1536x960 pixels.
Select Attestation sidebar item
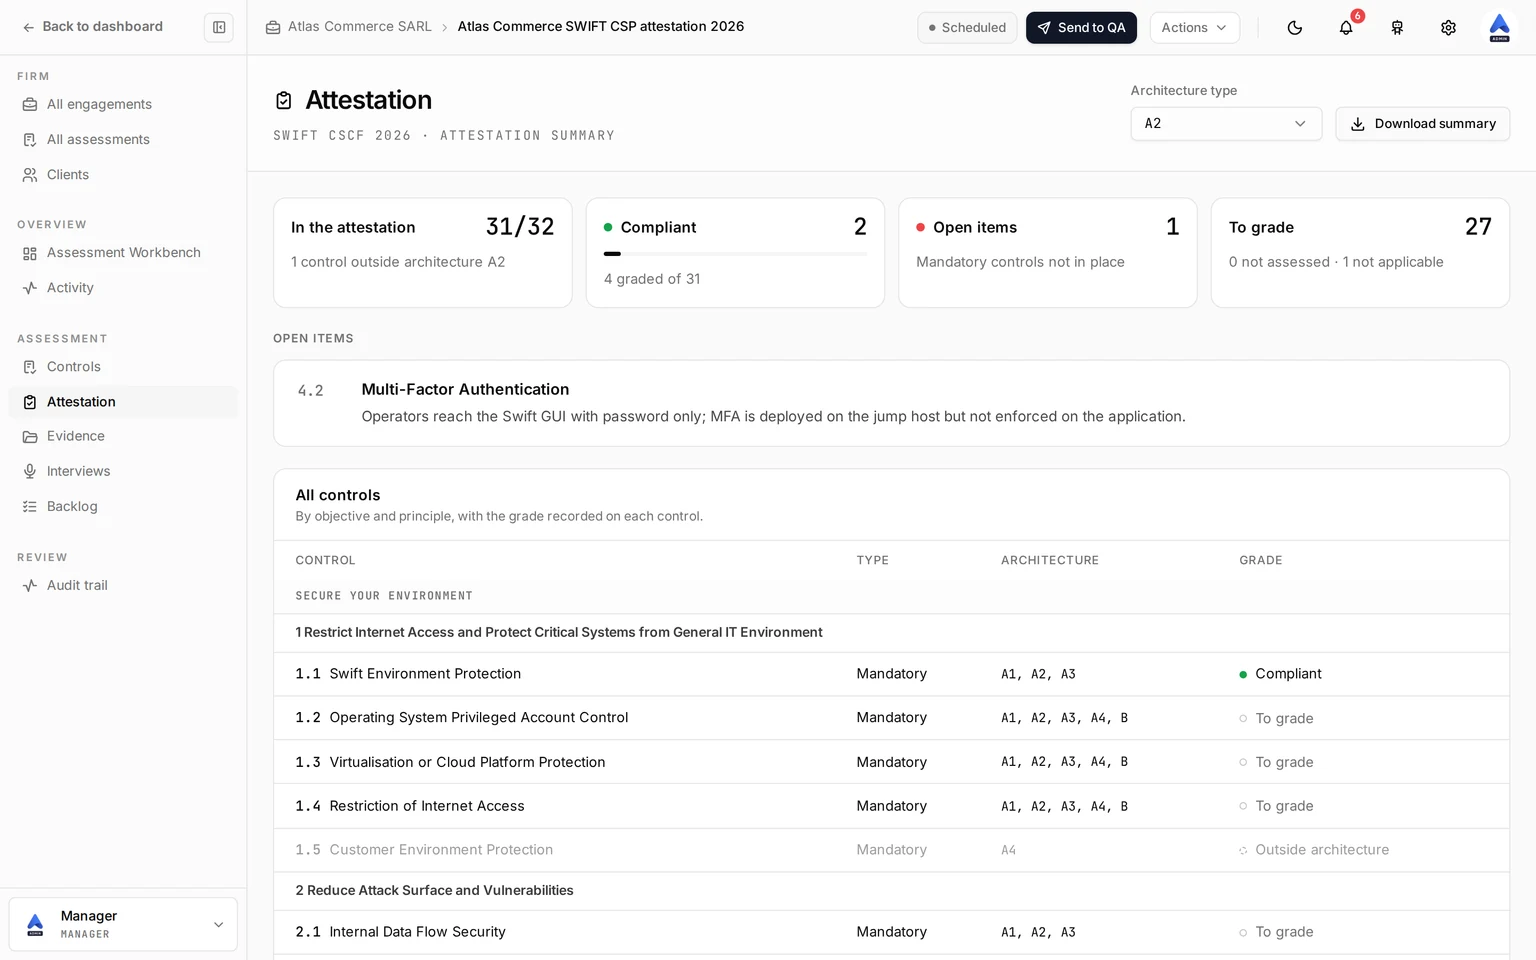(x=123, y=401)
